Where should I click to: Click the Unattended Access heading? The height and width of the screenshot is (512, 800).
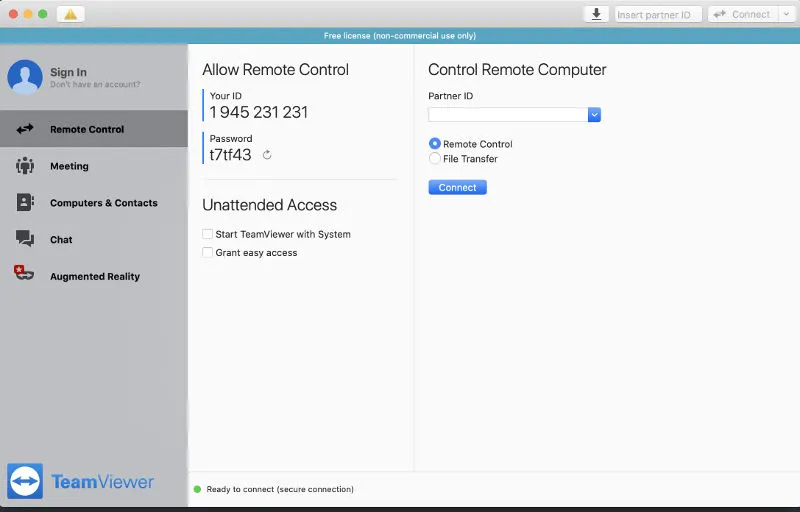pos(269,205)
